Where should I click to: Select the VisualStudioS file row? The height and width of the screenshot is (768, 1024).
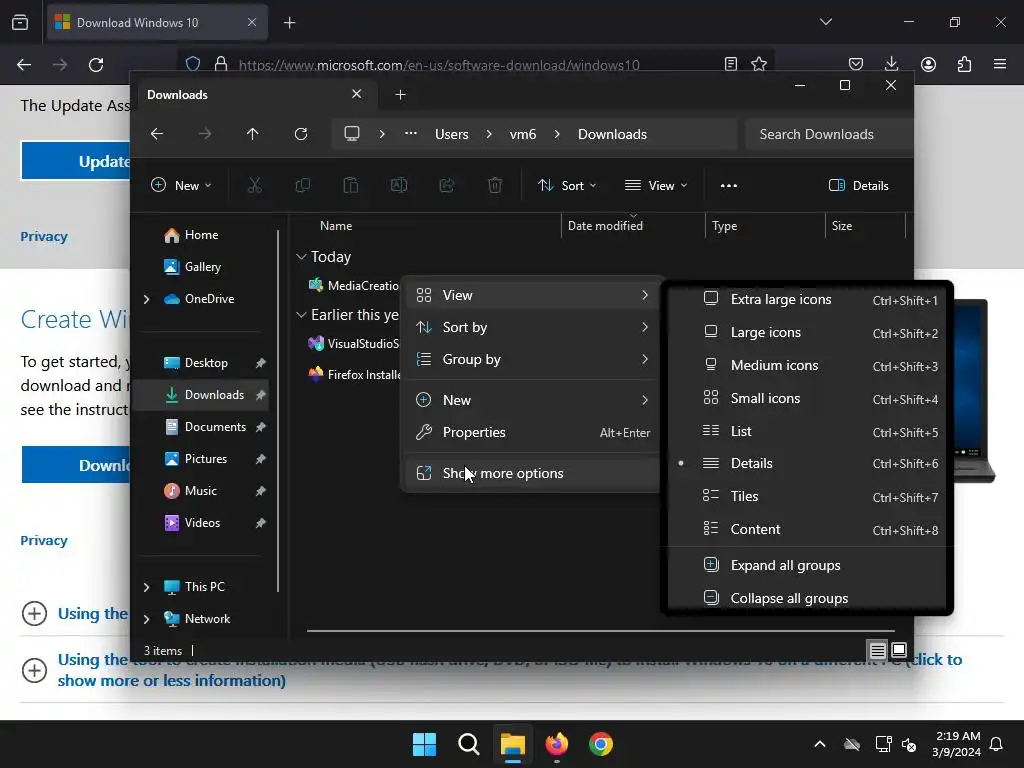(x=353, y=344)
